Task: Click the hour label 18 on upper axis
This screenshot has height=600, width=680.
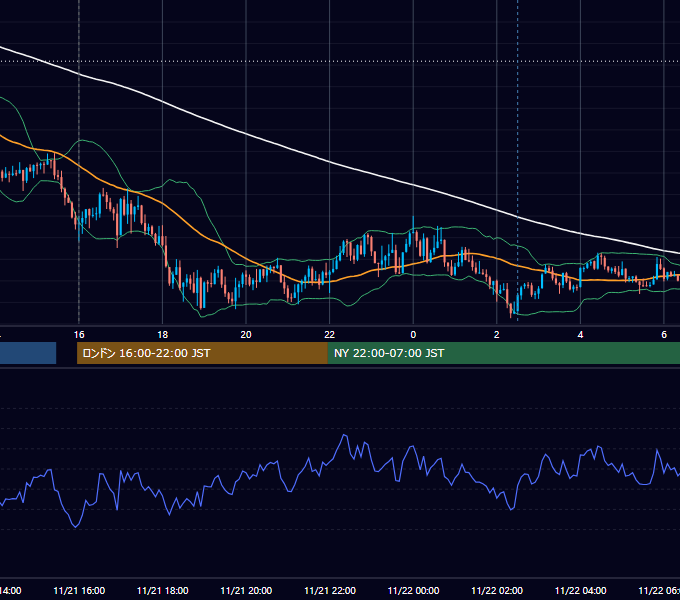Action: point(163,335)
